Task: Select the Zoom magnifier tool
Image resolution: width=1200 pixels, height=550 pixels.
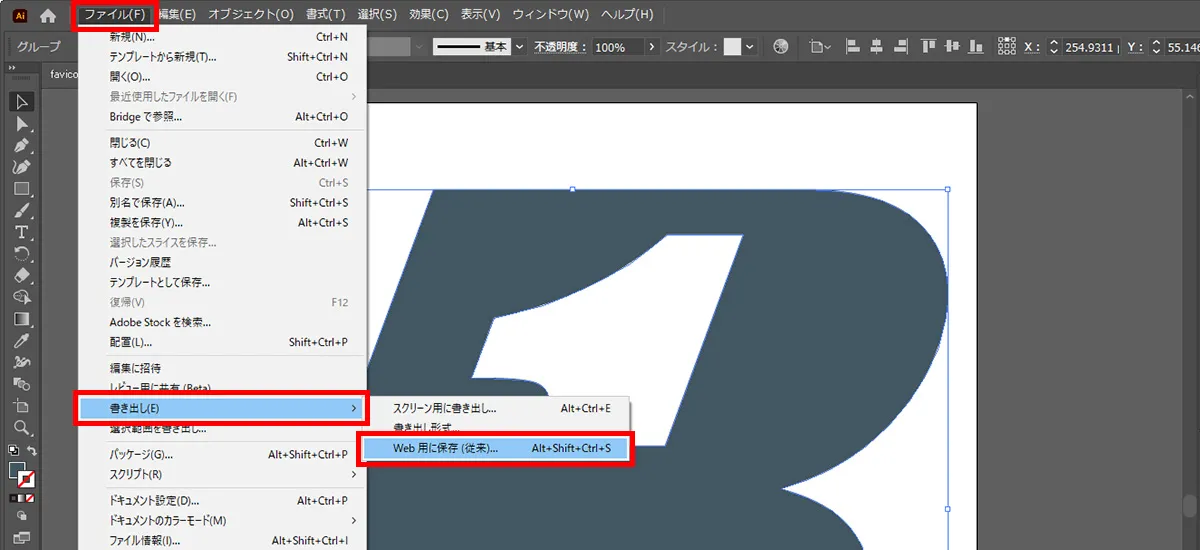Action: [22, 428]
